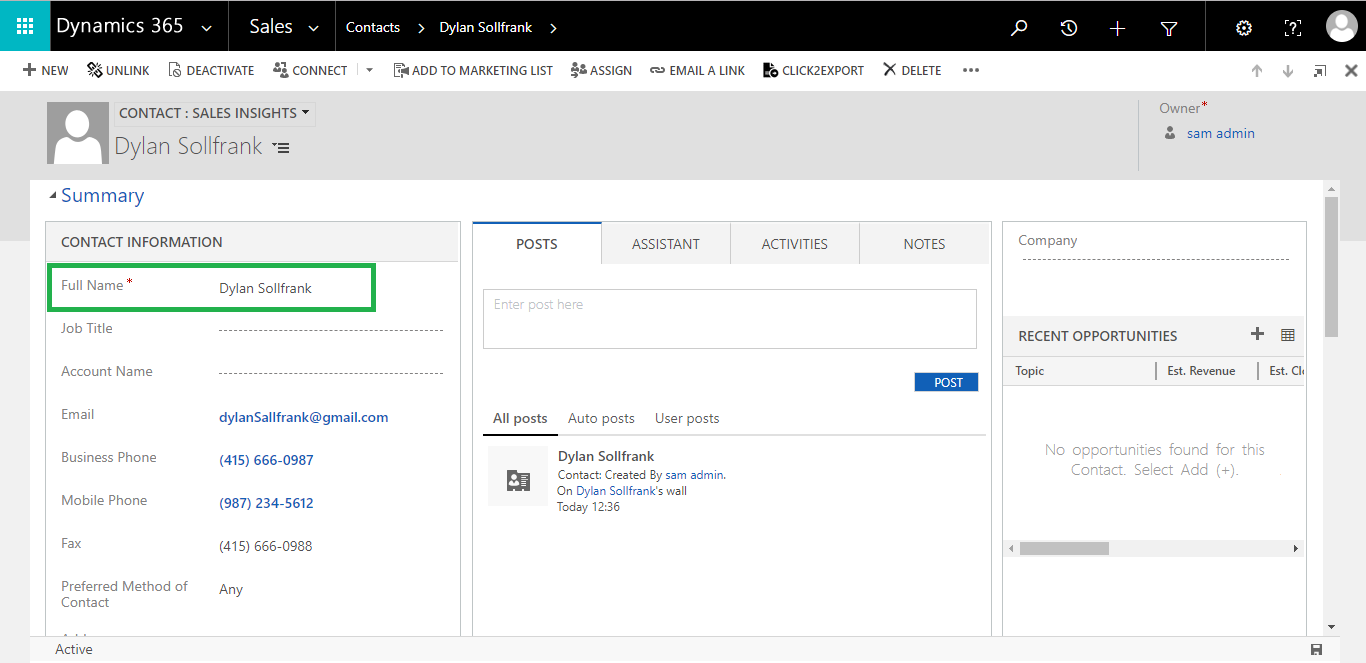The height and width of the screenshot is (663, 1366).
Task: Open the CONNECT split-button dropdown arrow
Action: pyautogui.click(x=369, y=71)
